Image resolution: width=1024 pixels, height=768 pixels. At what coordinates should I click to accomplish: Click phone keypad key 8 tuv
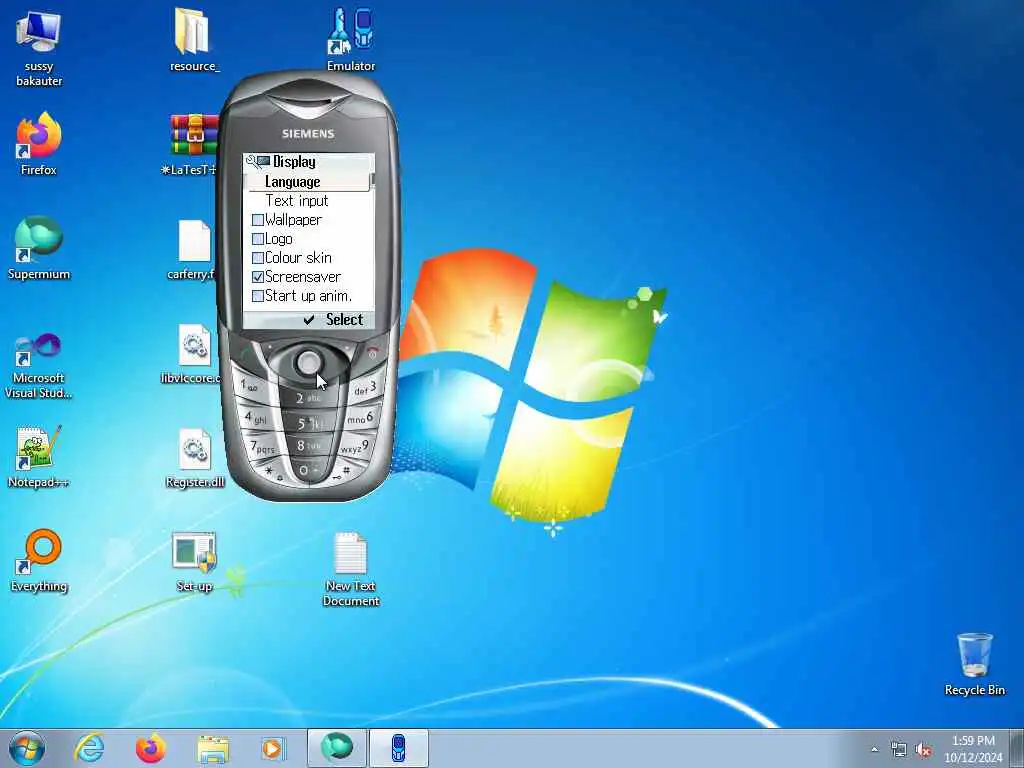coord(309,446)
